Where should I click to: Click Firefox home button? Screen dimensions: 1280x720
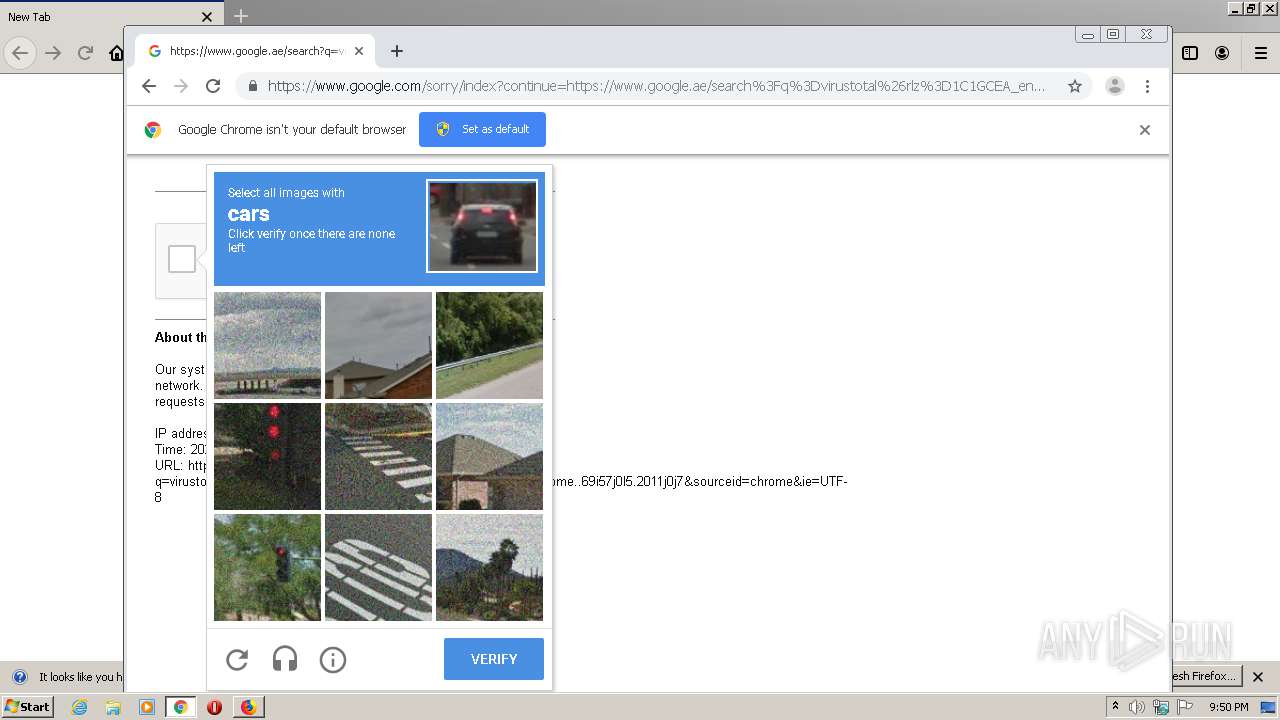pos(116,53)
